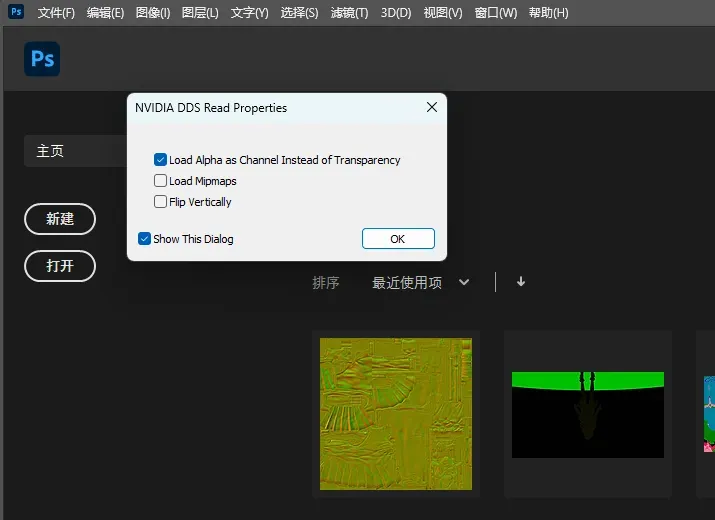The width and height of the screenshot is (715, 520).
Task: Open the 图像(I) menu
Action: (153, 13)
